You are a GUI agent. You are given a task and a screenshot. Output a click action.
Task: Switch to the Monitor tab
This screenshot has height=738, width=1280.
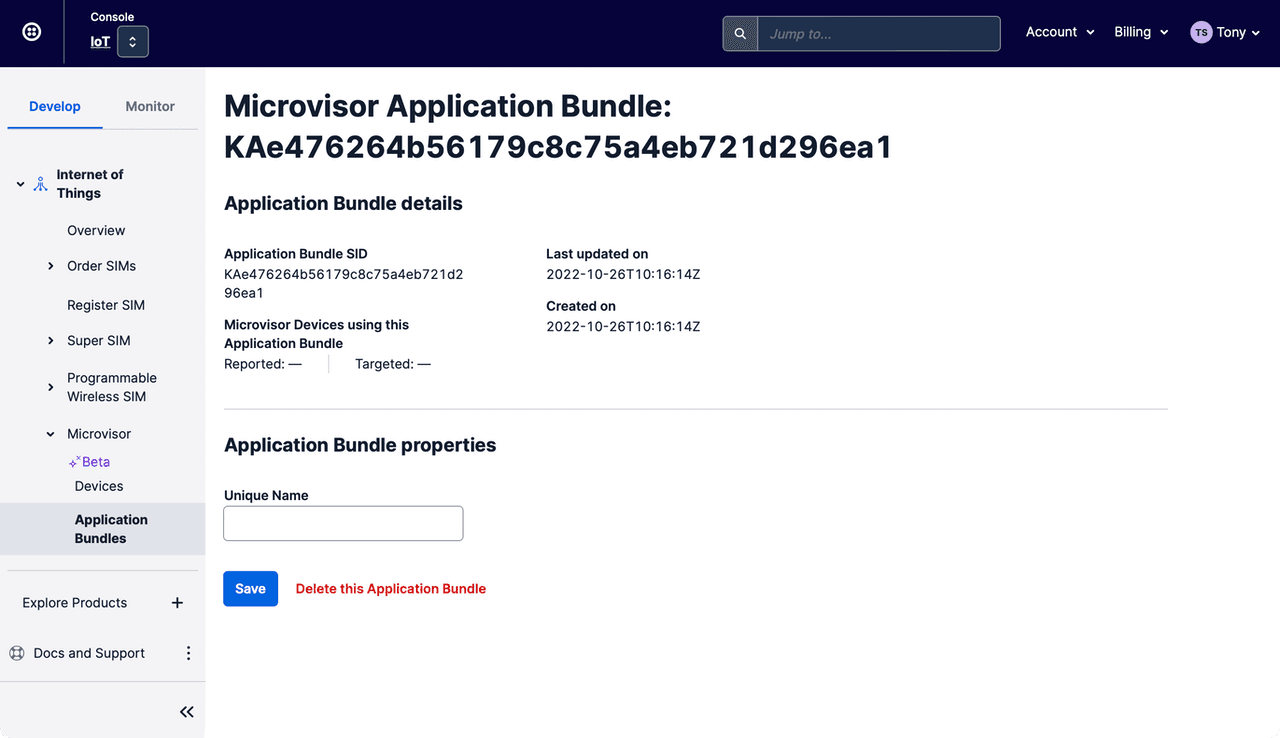[x=149, y=105]
